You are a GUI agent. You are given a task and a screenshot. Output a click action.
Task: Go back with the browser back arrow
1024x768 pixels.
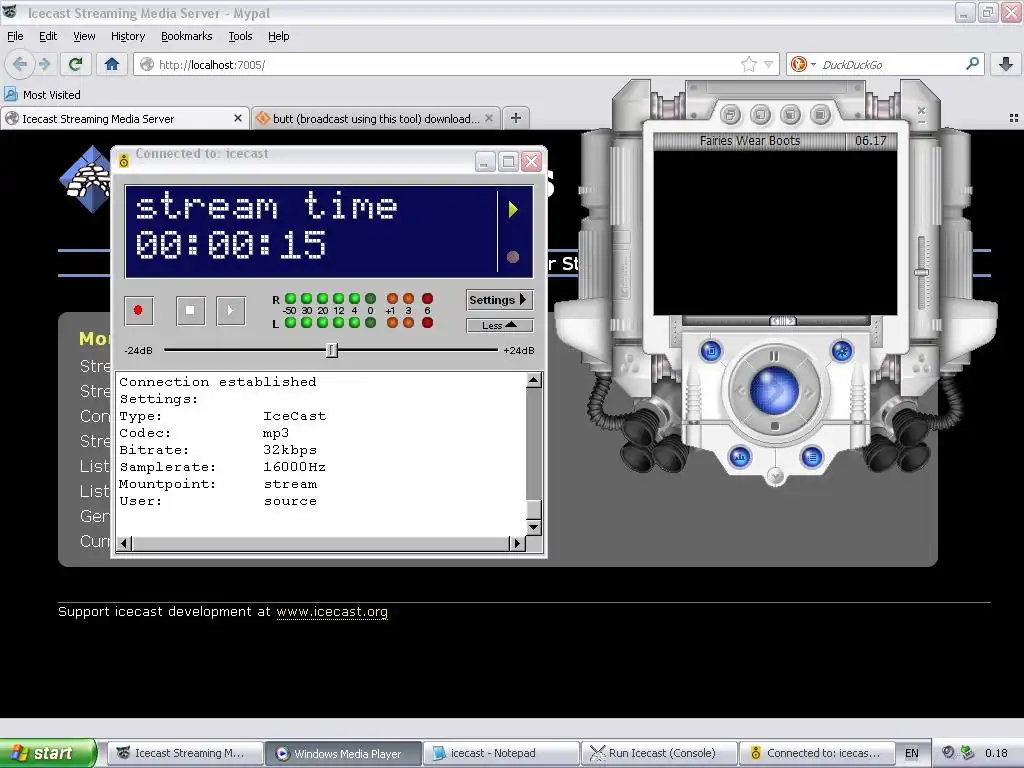[x=20, y=64]
